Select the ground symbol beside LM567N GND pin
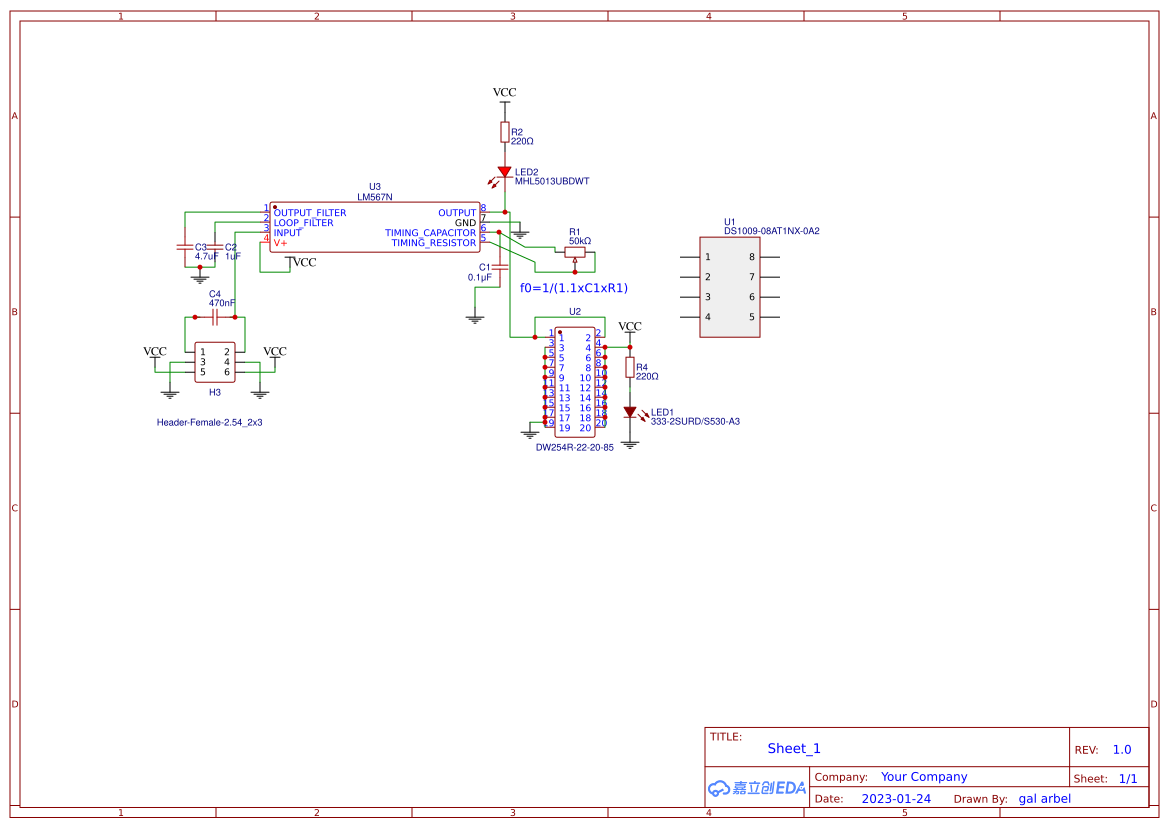 520,234
